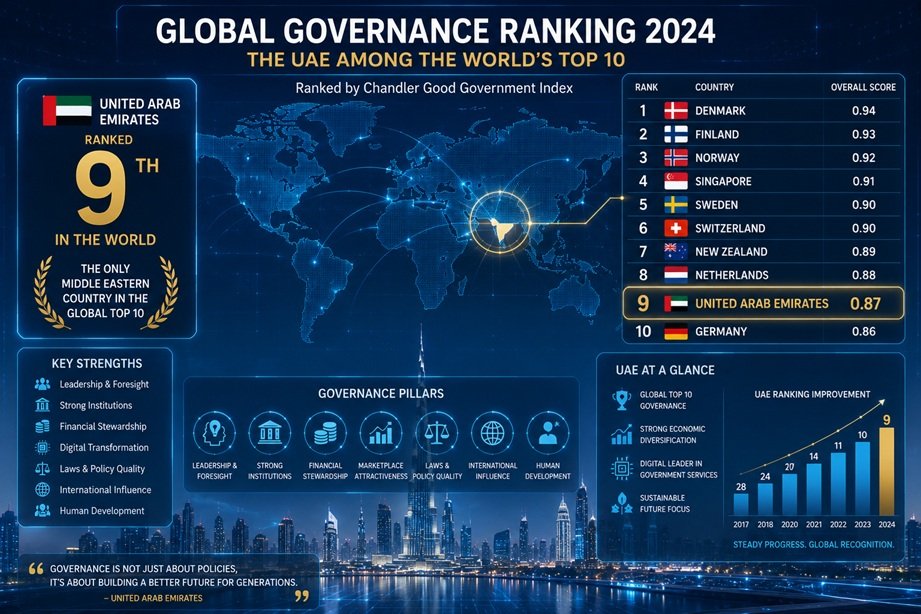
Task: Click the 'Country' column header
Action: pyautogui.click(x=714, y=87)
